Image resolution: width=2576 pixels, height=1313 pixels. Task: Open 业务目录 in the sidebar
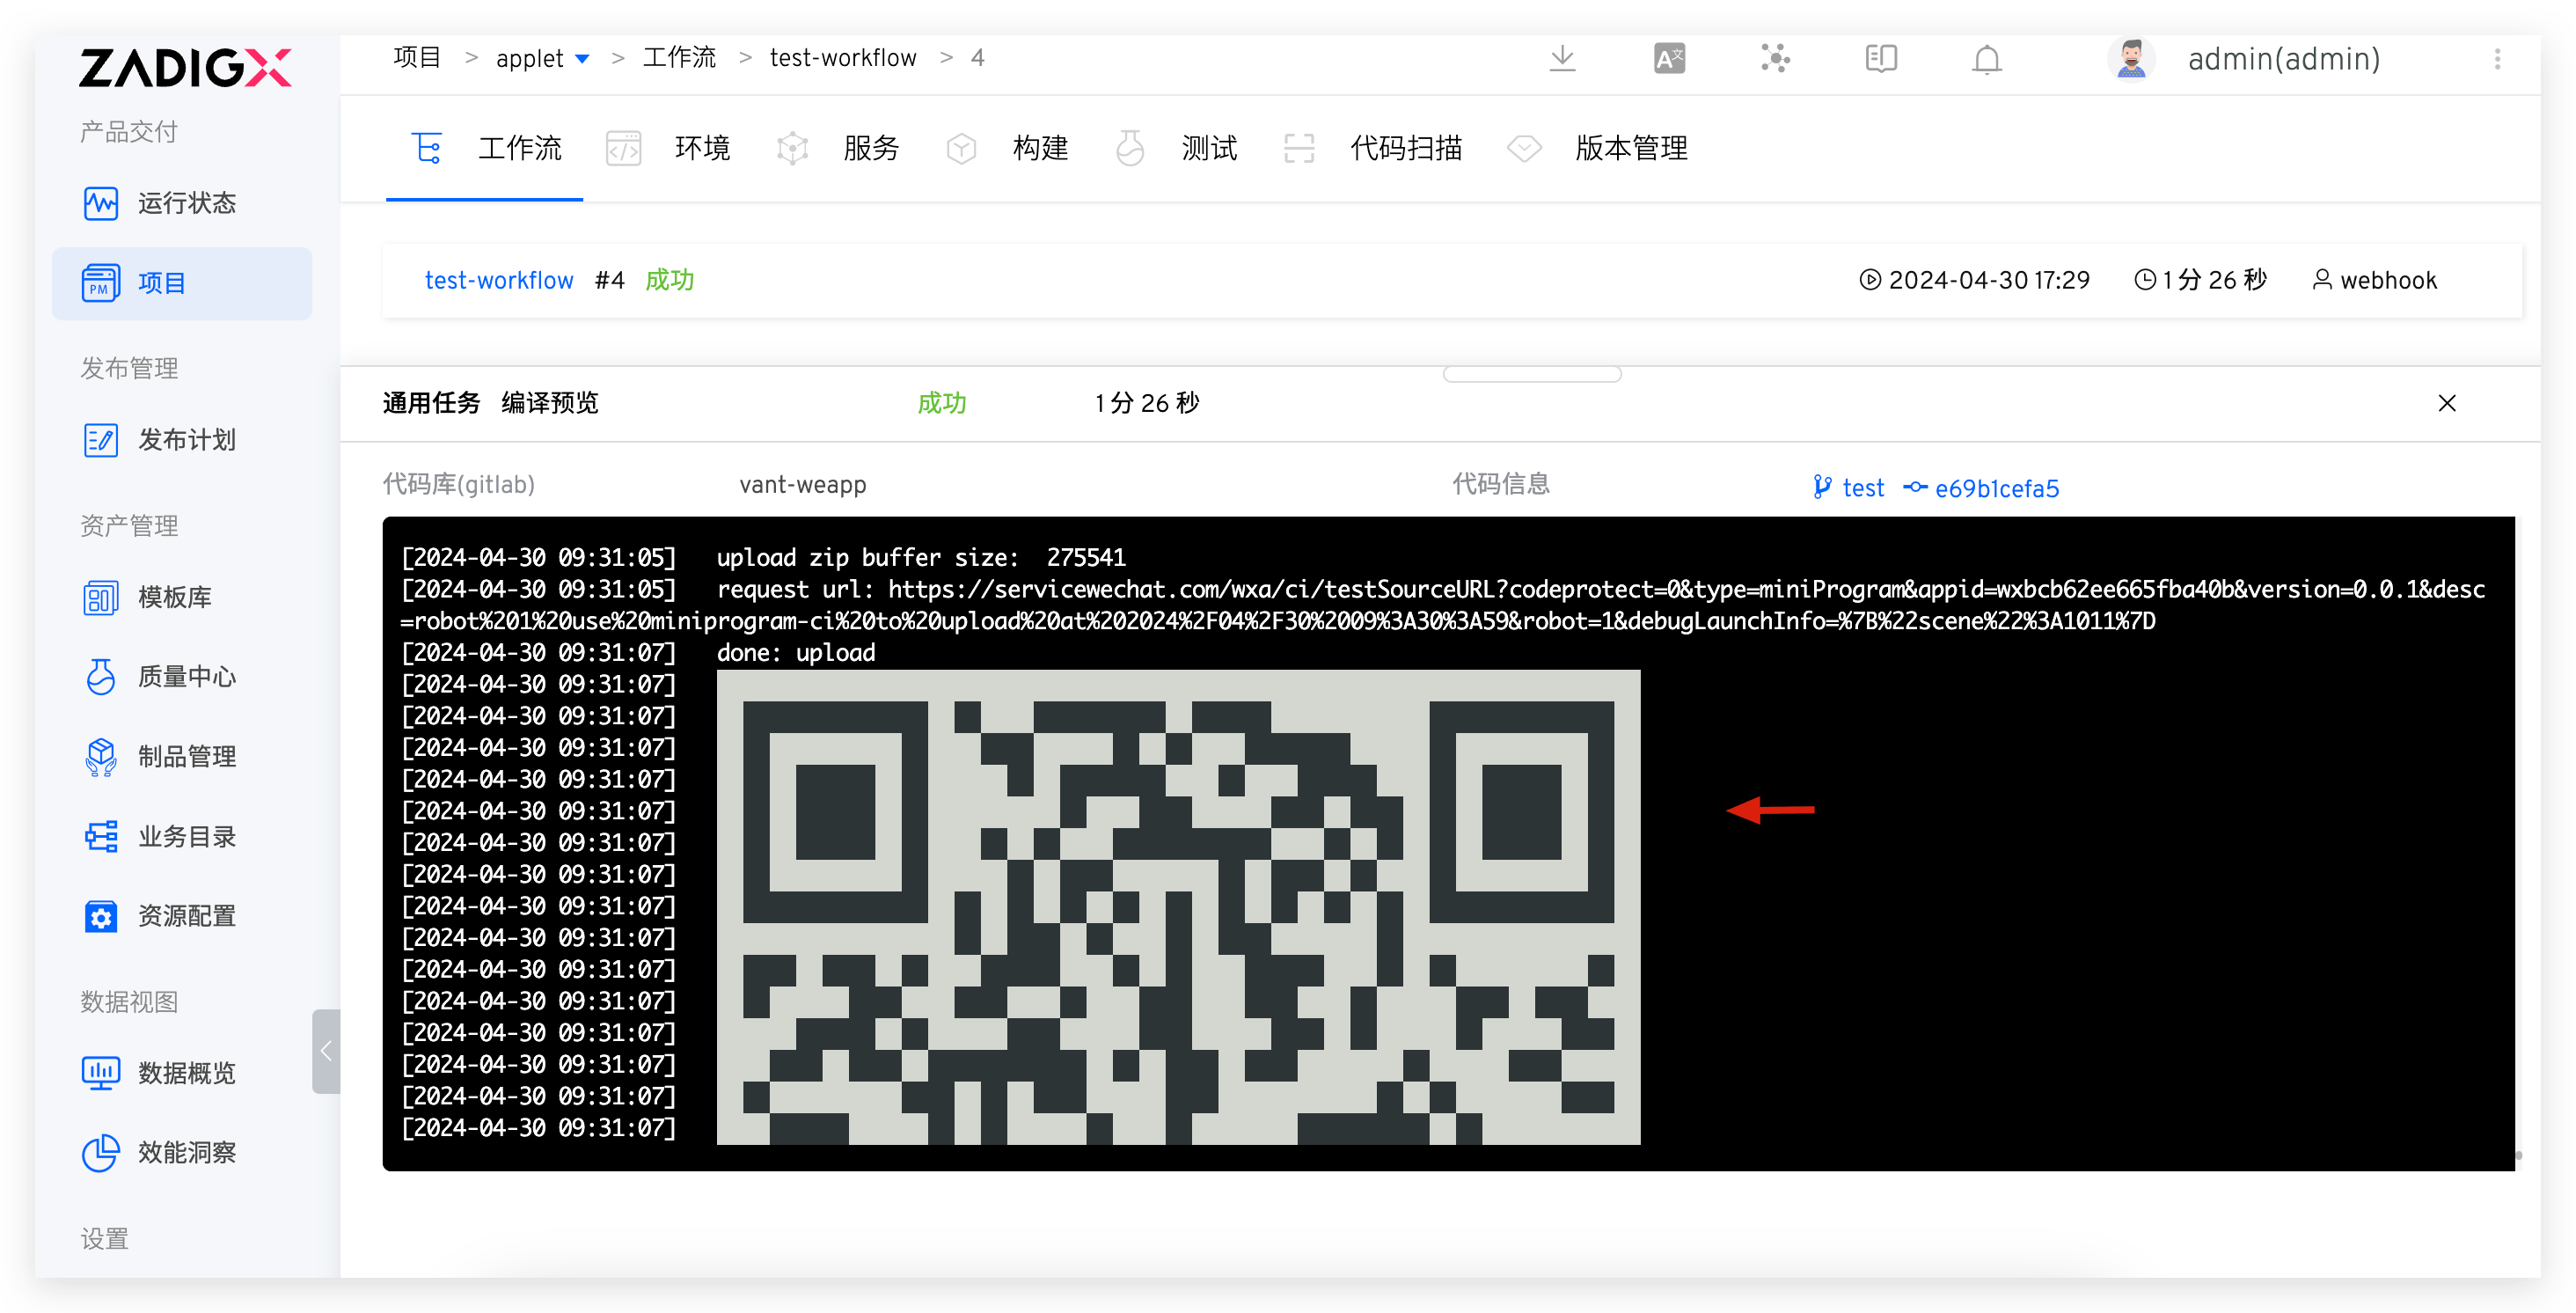(x=182, y=836)
